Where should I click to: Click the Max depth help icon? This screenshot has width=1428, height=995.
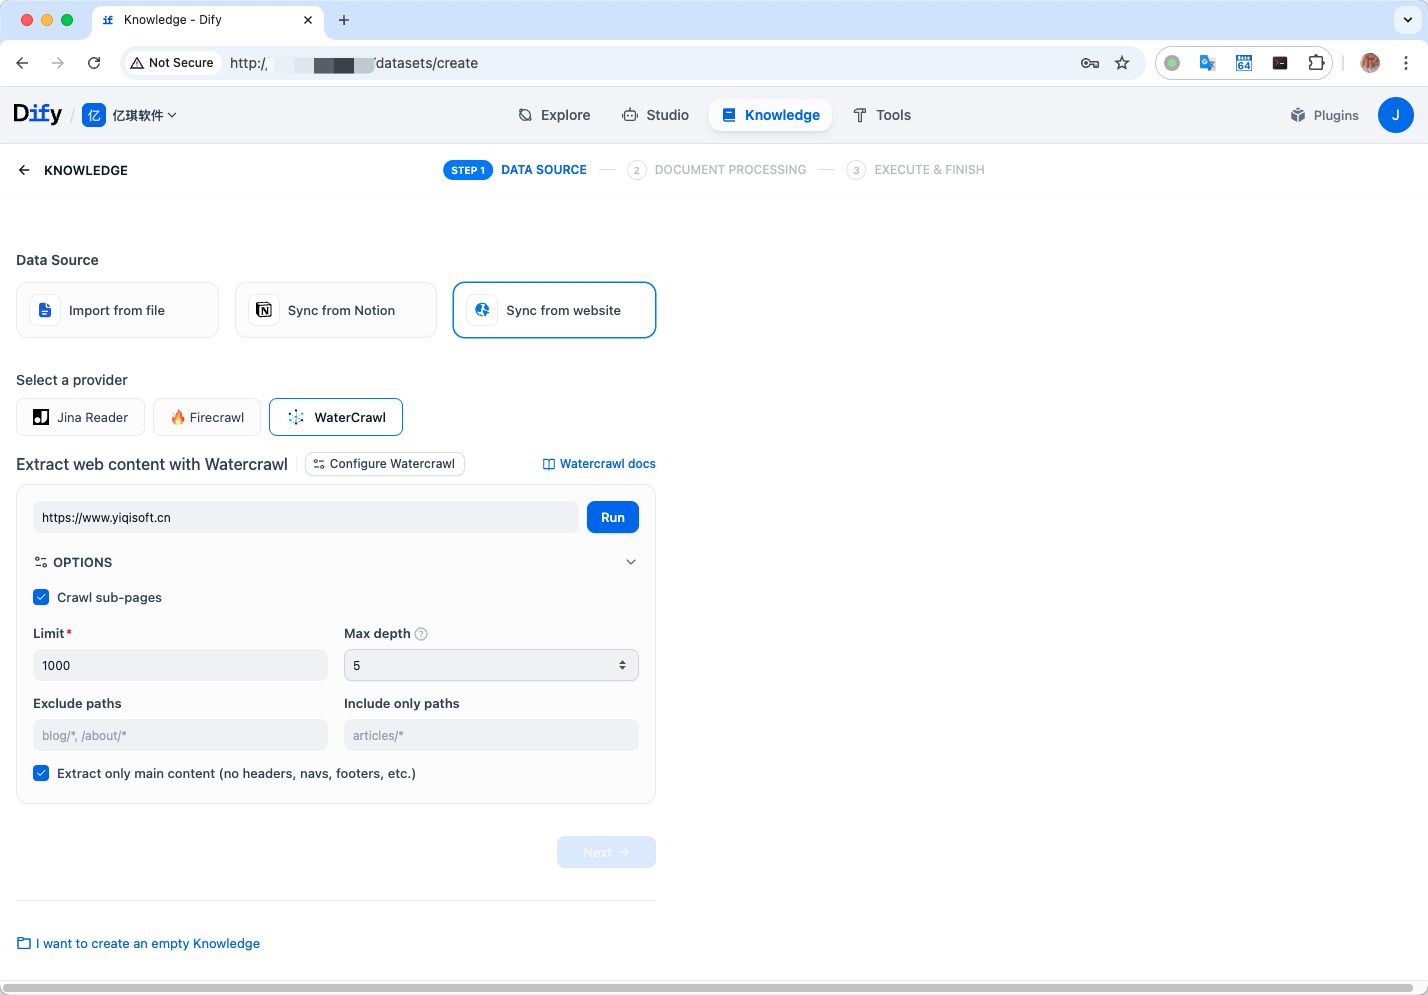click(x=421, y=634)
